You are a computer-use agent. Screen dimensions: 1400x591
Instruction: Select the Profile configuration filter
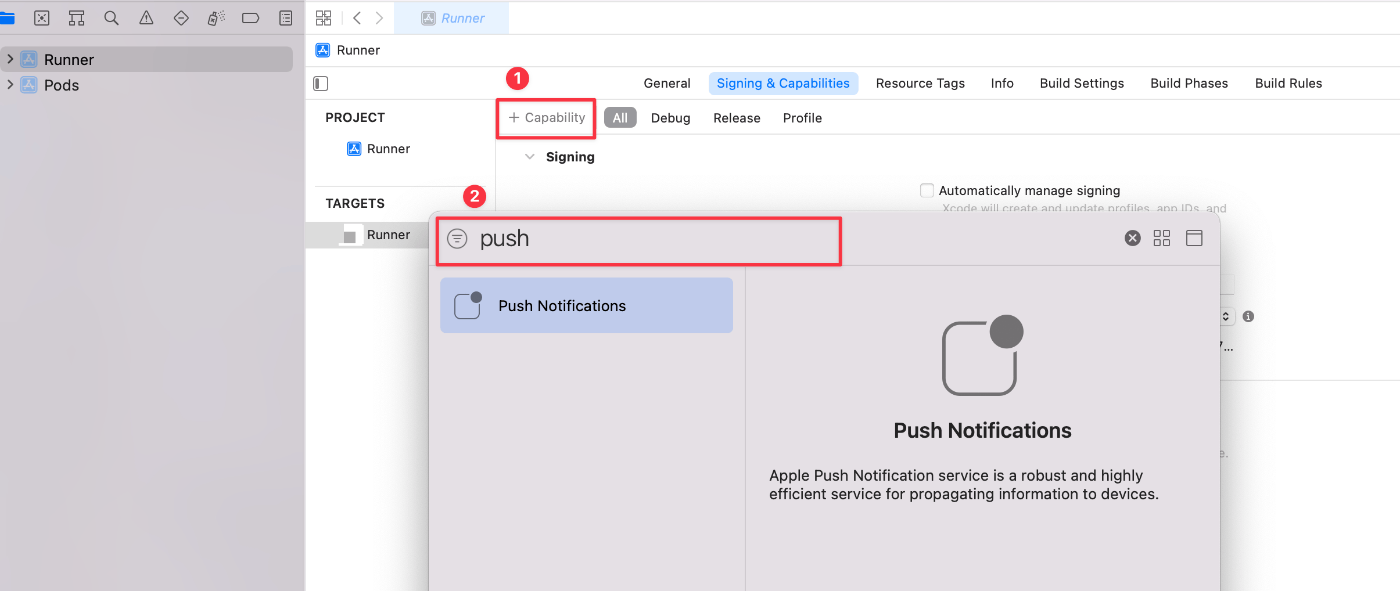point(802,118)
